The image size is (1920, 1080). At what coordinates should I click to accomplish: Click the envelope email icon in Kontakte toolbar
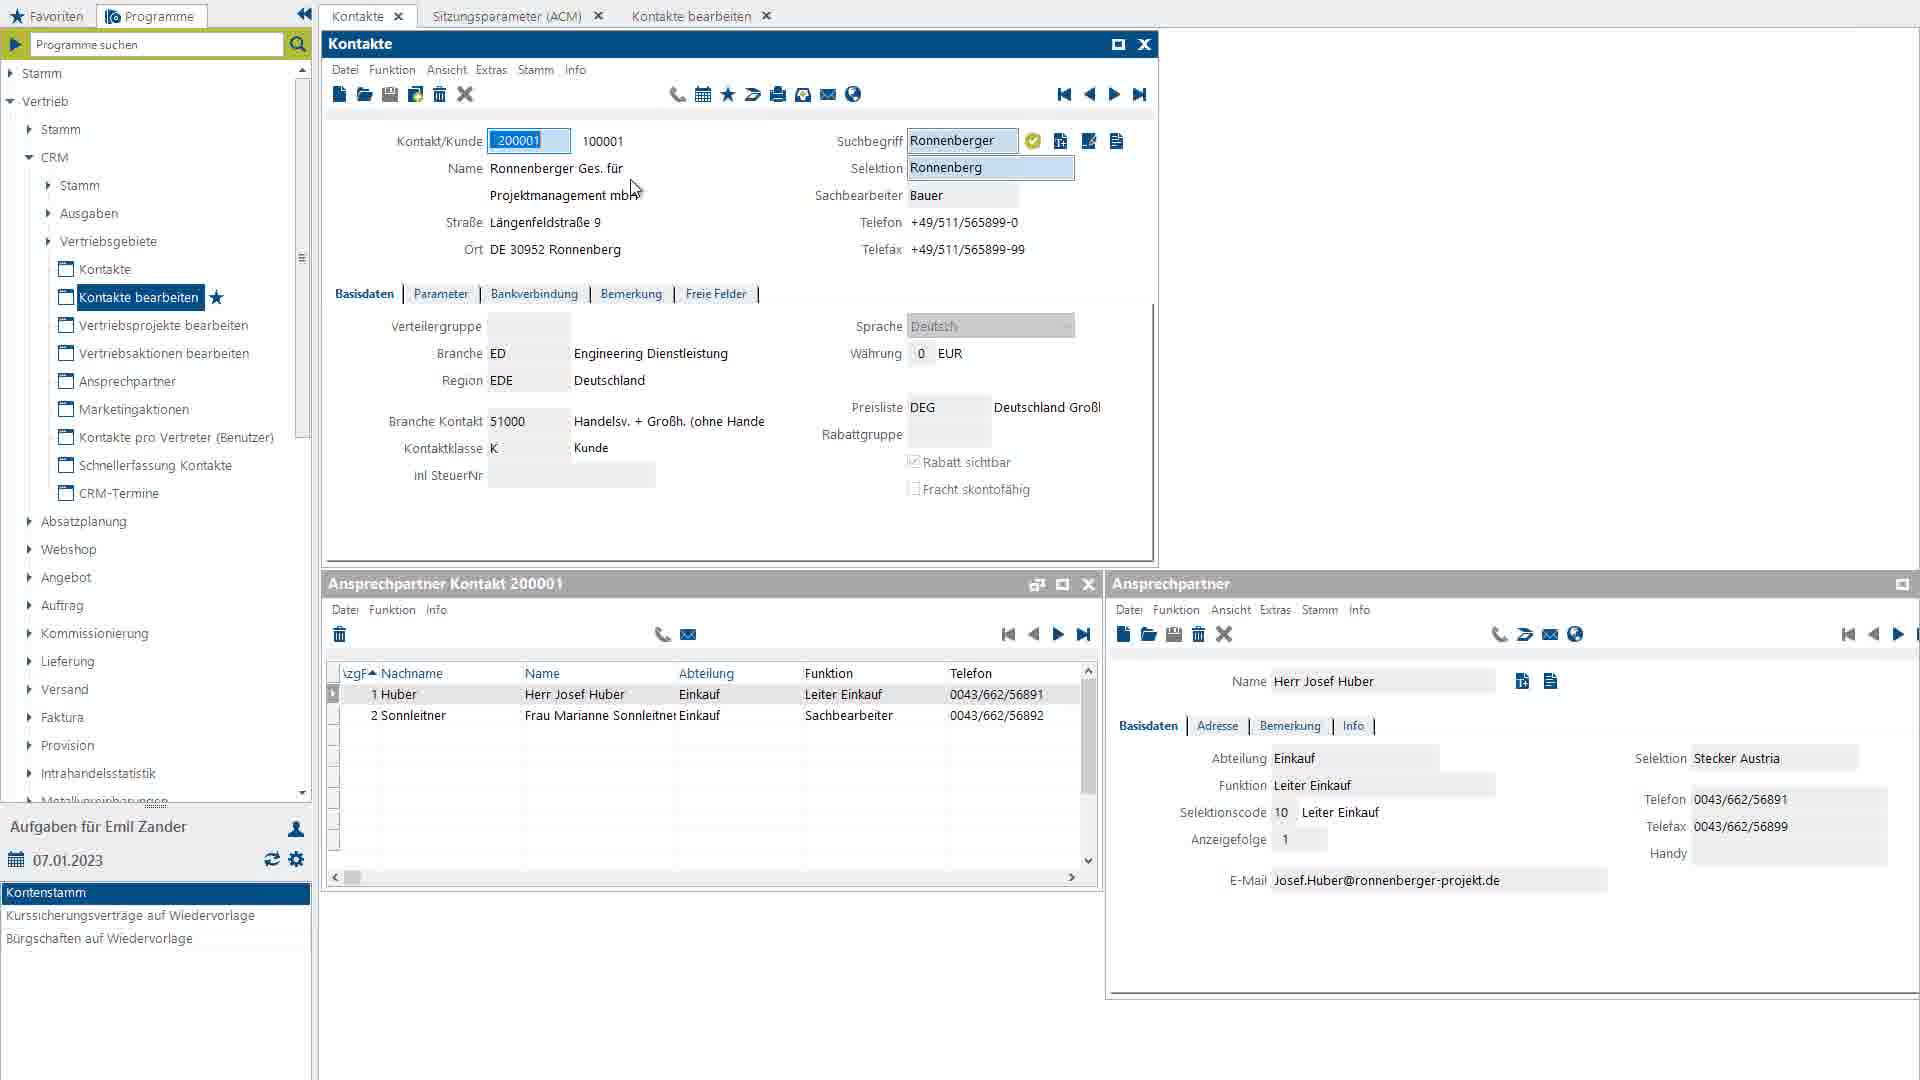(828, 94)
